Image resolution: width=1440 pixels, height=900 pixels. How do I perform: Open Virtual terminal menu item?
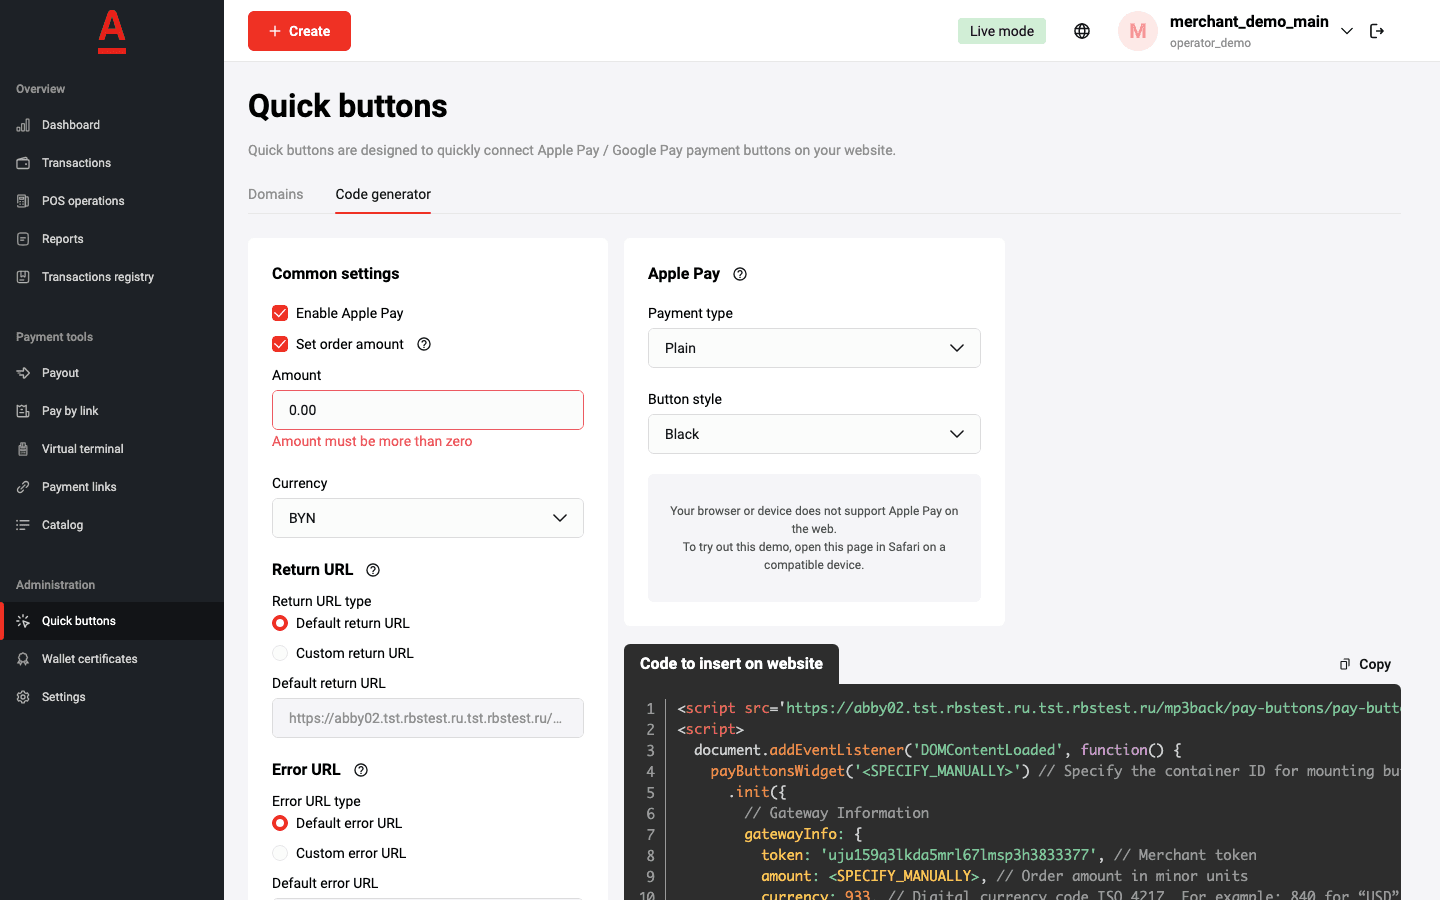[112, 449]
